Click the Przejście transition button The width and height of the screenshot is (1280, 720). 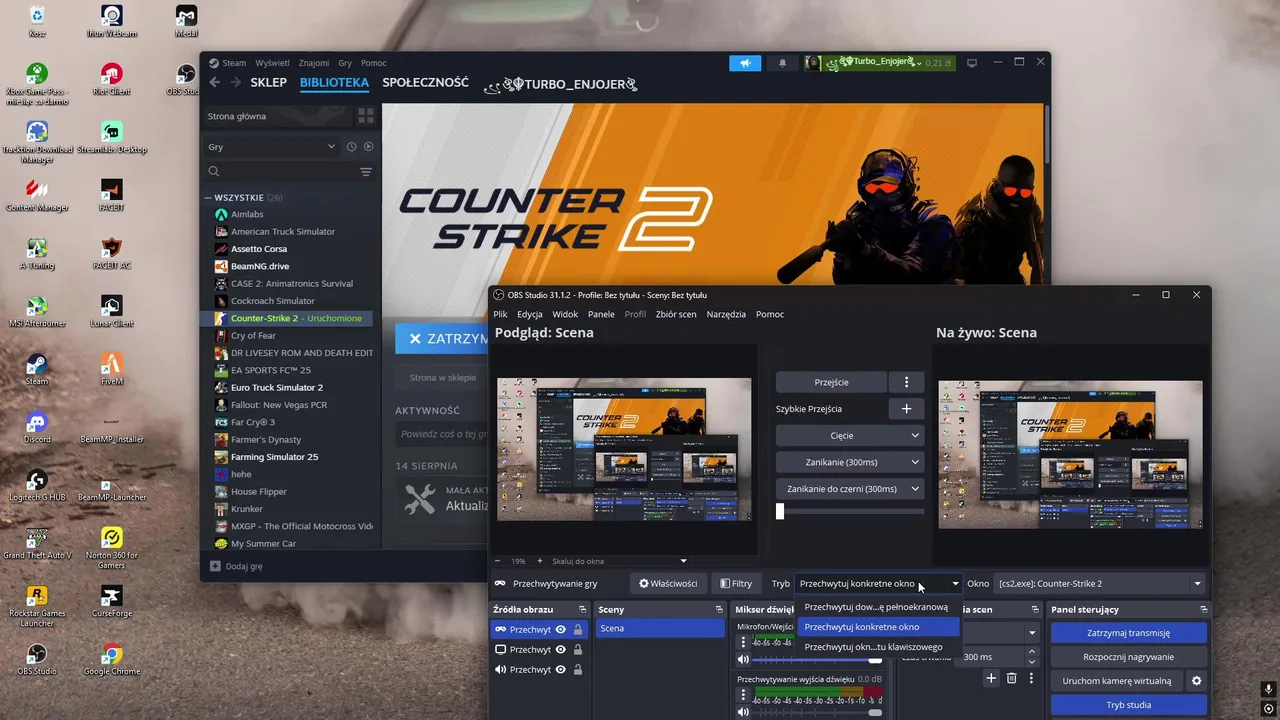(831, 382)
